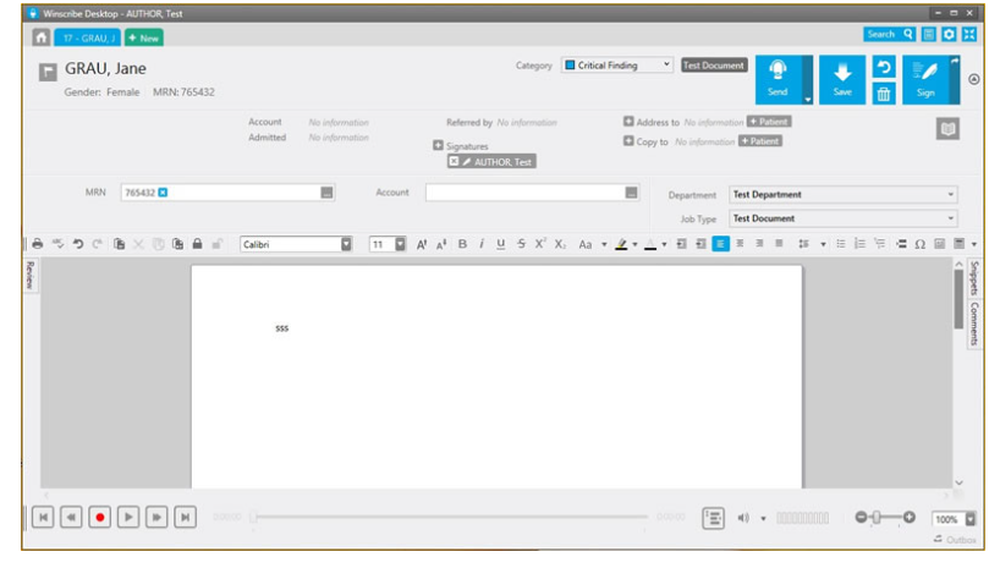Click the Test Document tag
1000x581 pixels.
tap(714, 65)
